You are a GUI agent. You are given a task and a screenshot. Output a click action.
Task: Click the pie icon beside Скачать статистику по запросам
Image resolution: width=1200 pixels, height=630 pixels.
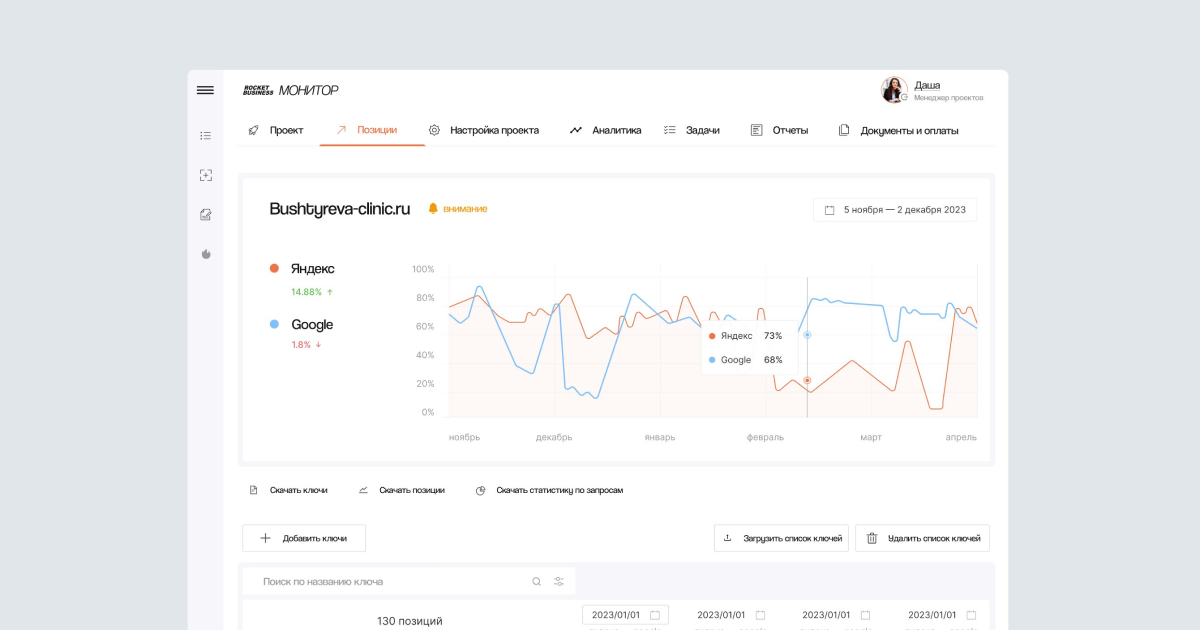pyautogui.click(x=481, y=490)
